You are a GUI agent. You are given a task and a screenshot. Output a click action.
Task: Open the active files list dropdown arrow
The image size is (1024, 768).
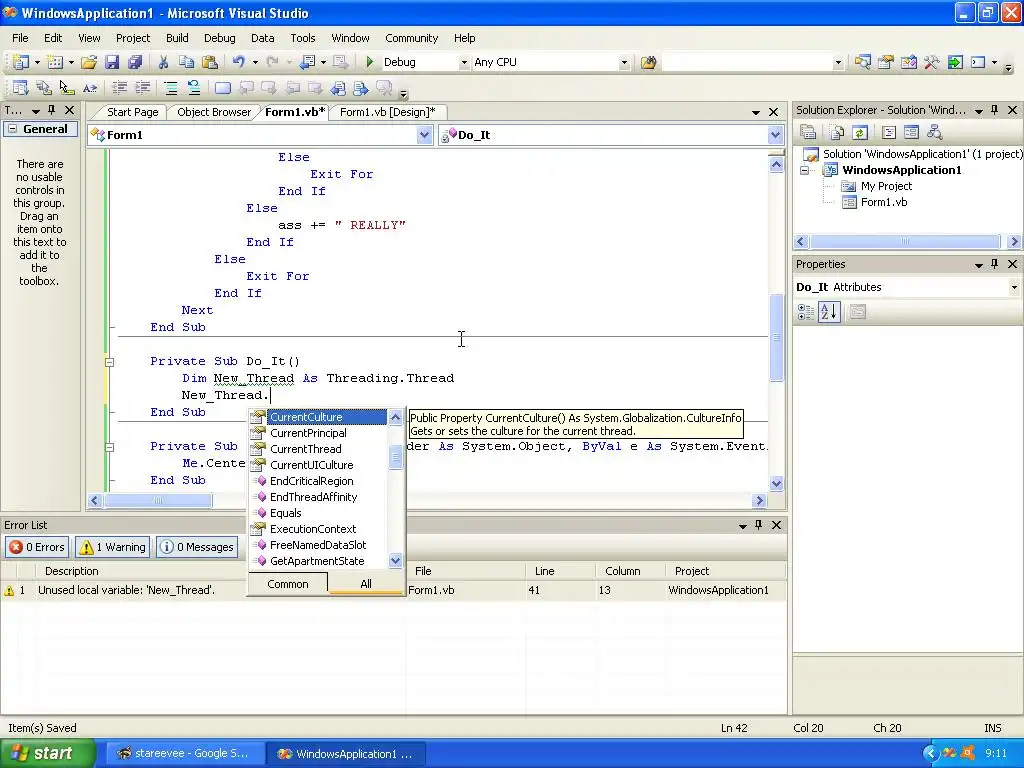pos(756,112)
